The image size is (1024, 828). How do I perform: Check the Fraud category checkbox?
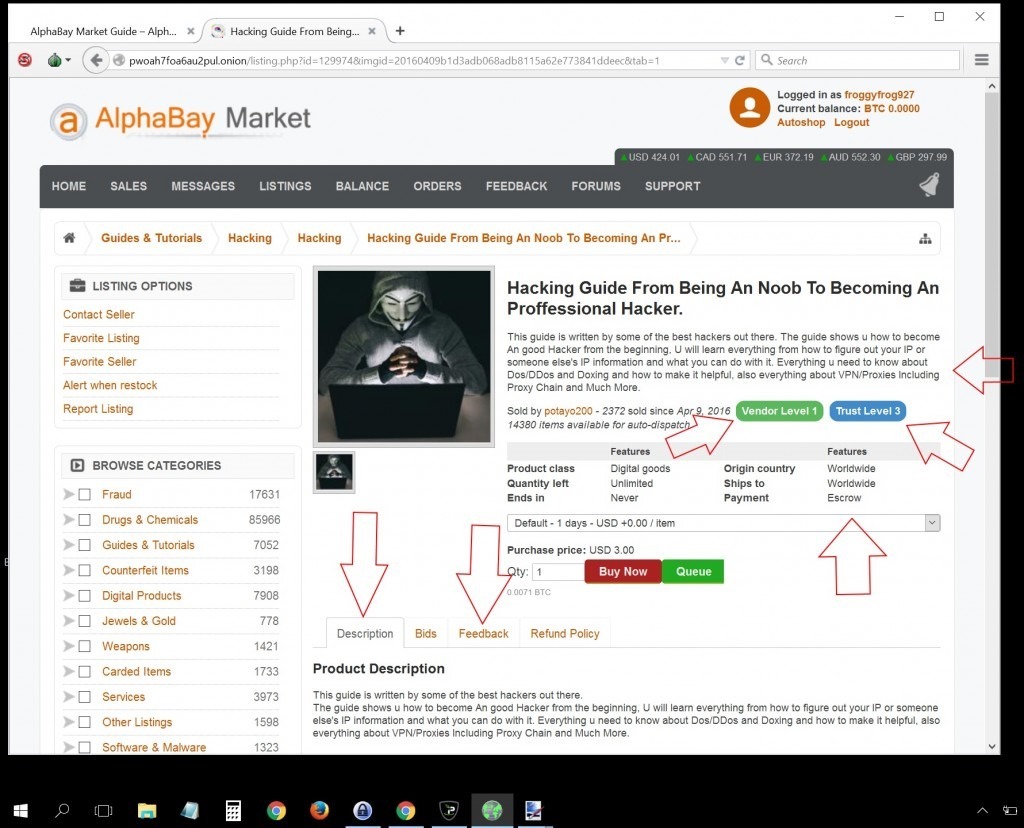(x=84, y=494)
